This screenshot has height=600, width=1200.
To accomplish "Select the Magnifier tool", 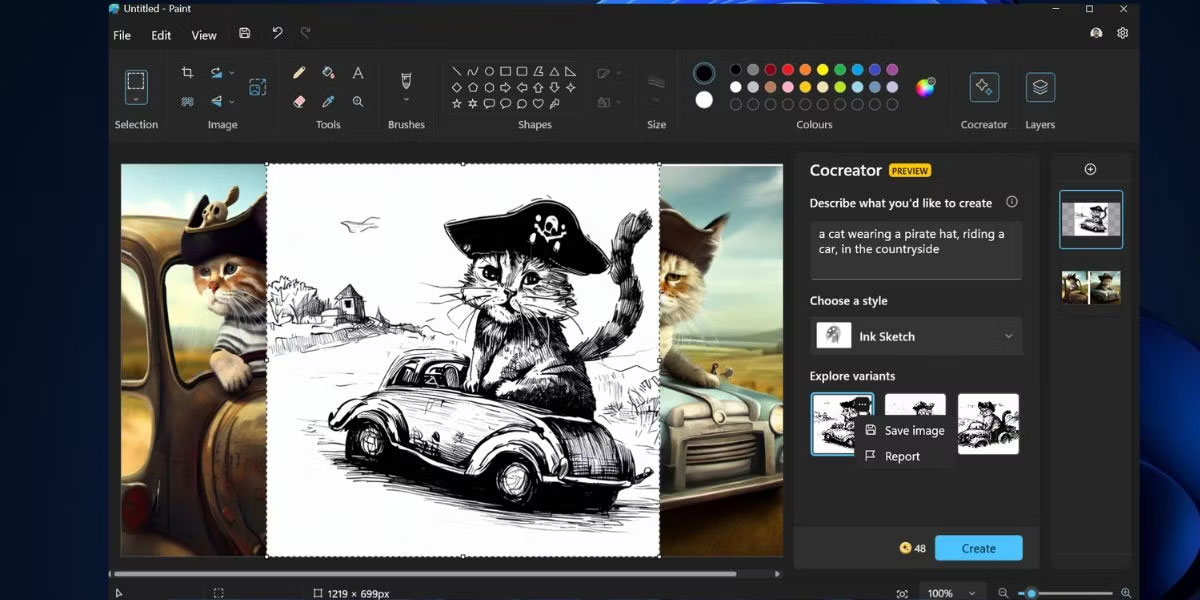I will (x=359, y=100).
